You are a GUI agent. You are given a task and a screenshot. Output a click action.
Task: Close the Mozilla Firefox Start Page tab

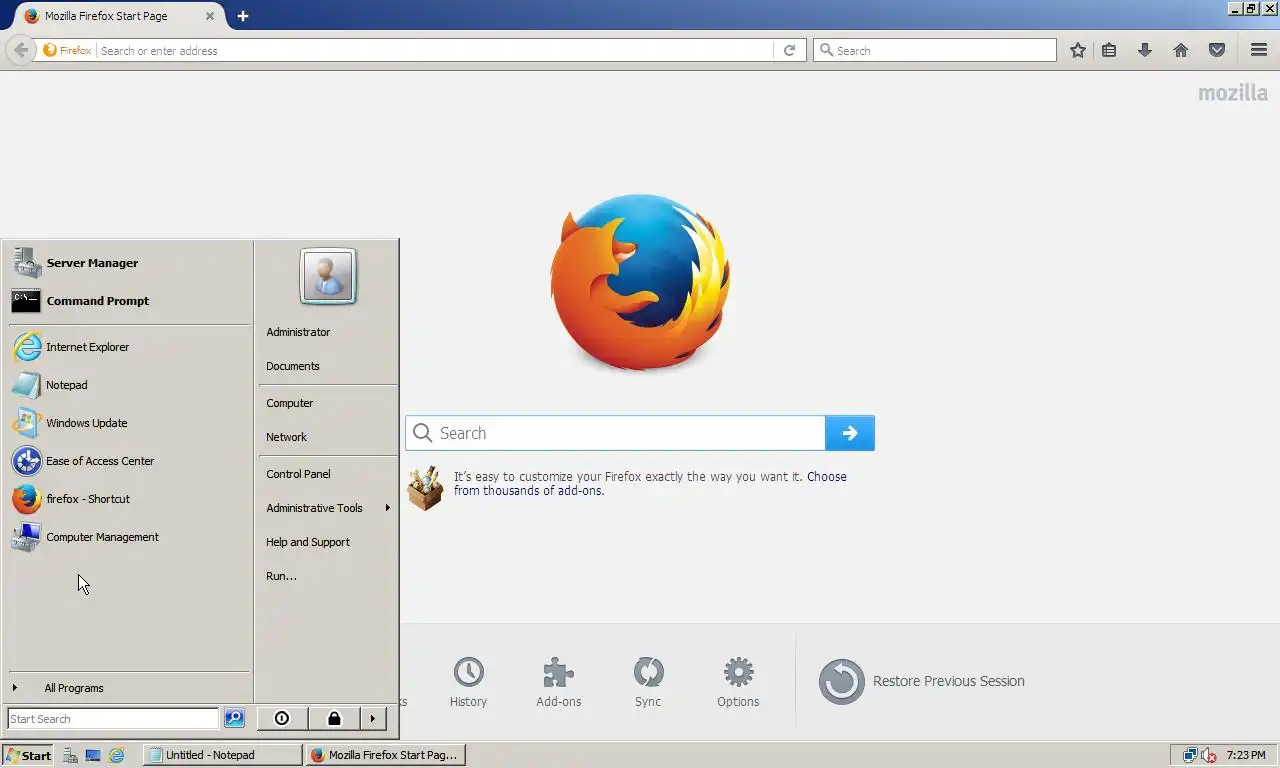pyautogui.click(x=210, y=16)
